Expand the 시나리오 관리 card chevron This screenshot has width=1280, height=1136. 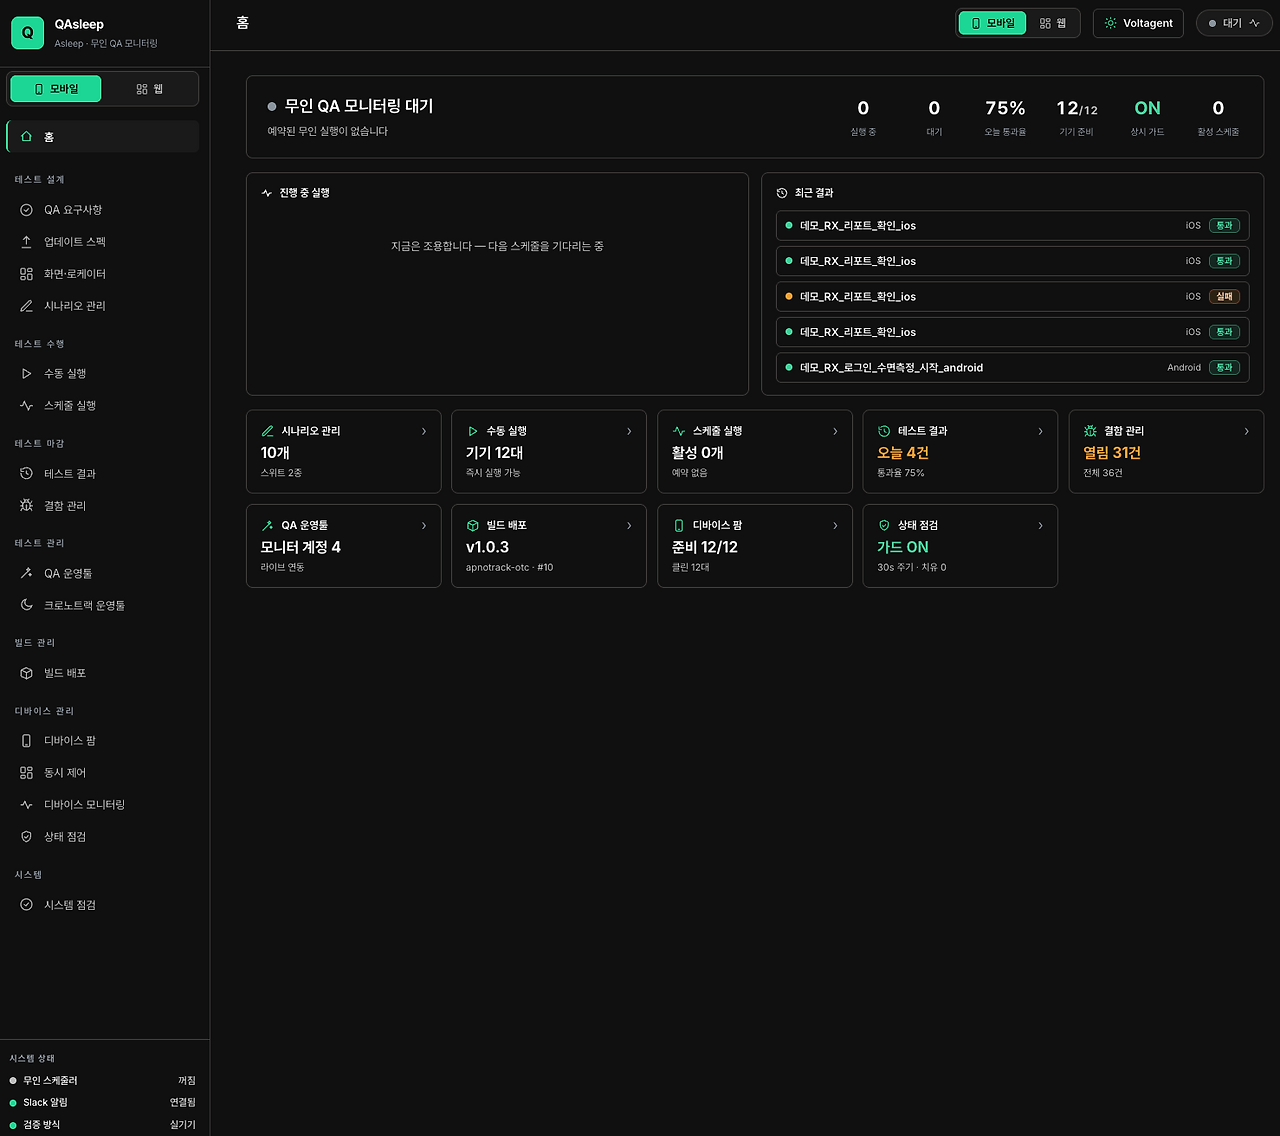tap(424, 431)
